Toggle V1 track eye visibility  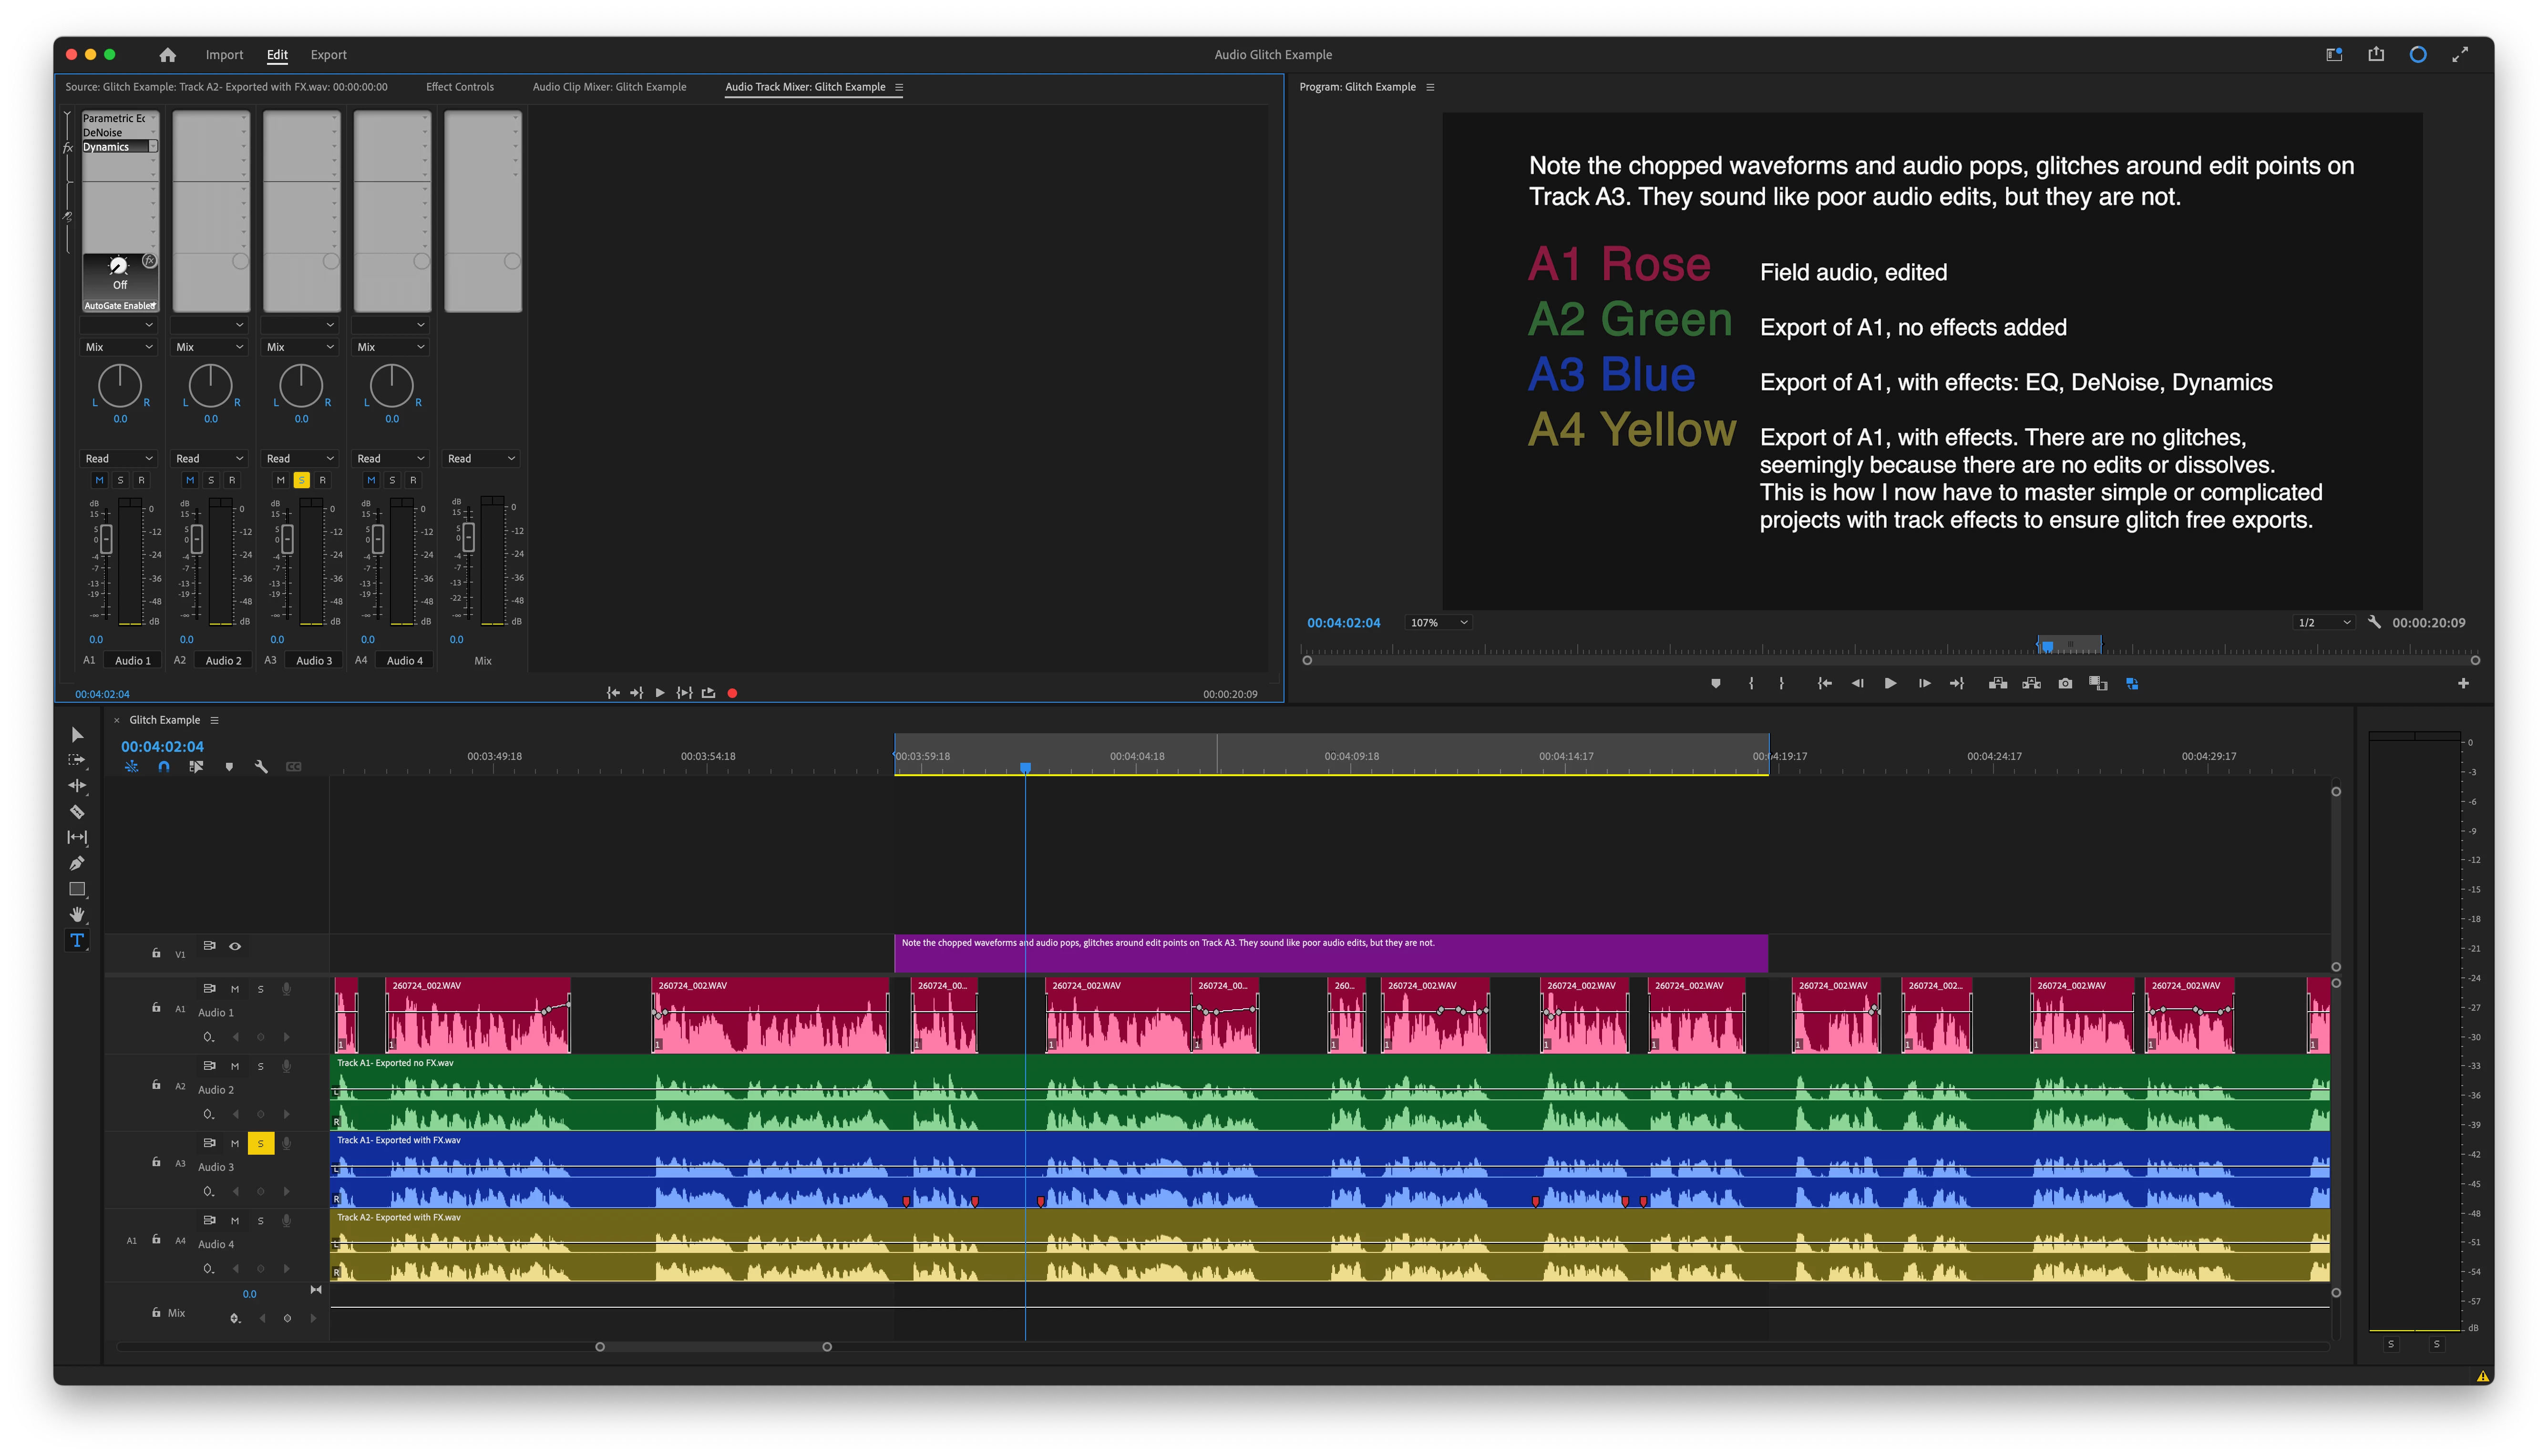click(235, 946)
